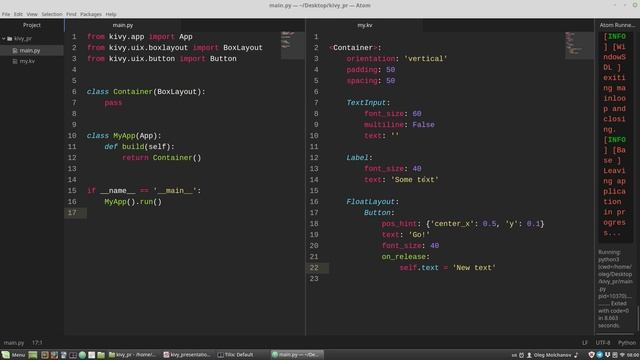Click cursor position 17:1 in status bar
This screenshot has height=360, width=640.
[x=37, y=343]
